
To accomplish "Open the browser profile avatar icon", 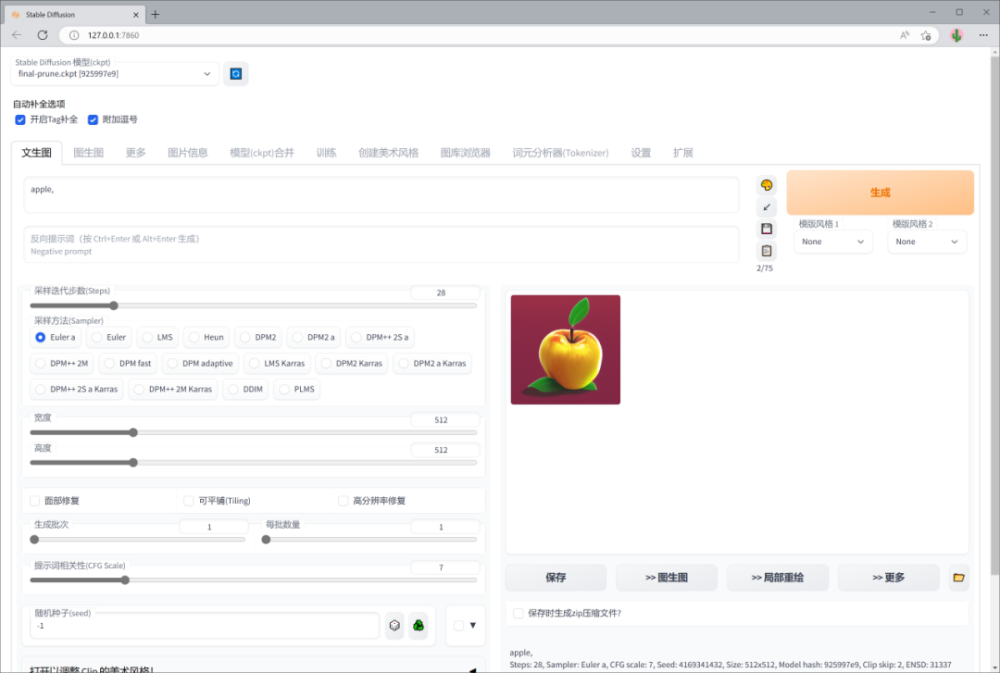I will pyautogui.click(x=956, y=35).
